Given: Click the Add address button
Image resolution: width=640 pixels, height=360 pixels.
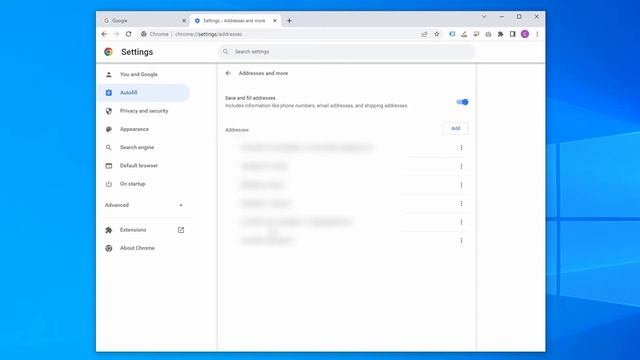Looking at the screenshot, I should pos(456,129).
